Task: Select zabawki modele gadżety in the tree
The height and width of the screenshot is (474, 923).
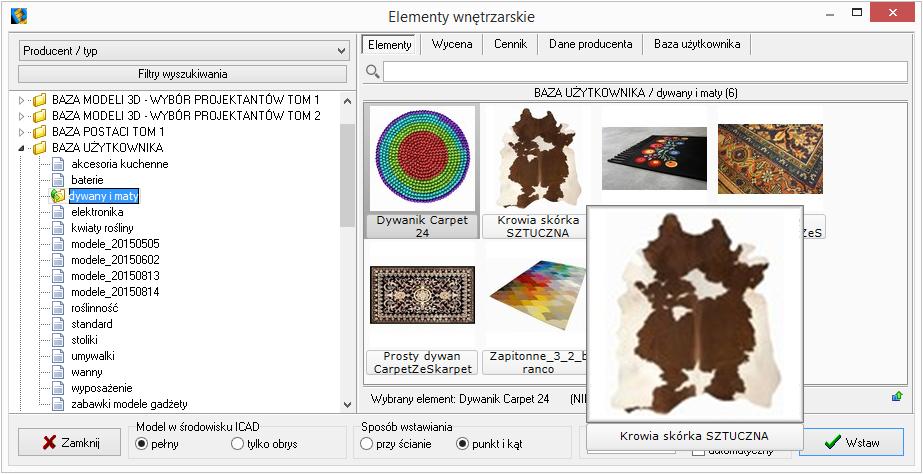Action: [130, 404]
